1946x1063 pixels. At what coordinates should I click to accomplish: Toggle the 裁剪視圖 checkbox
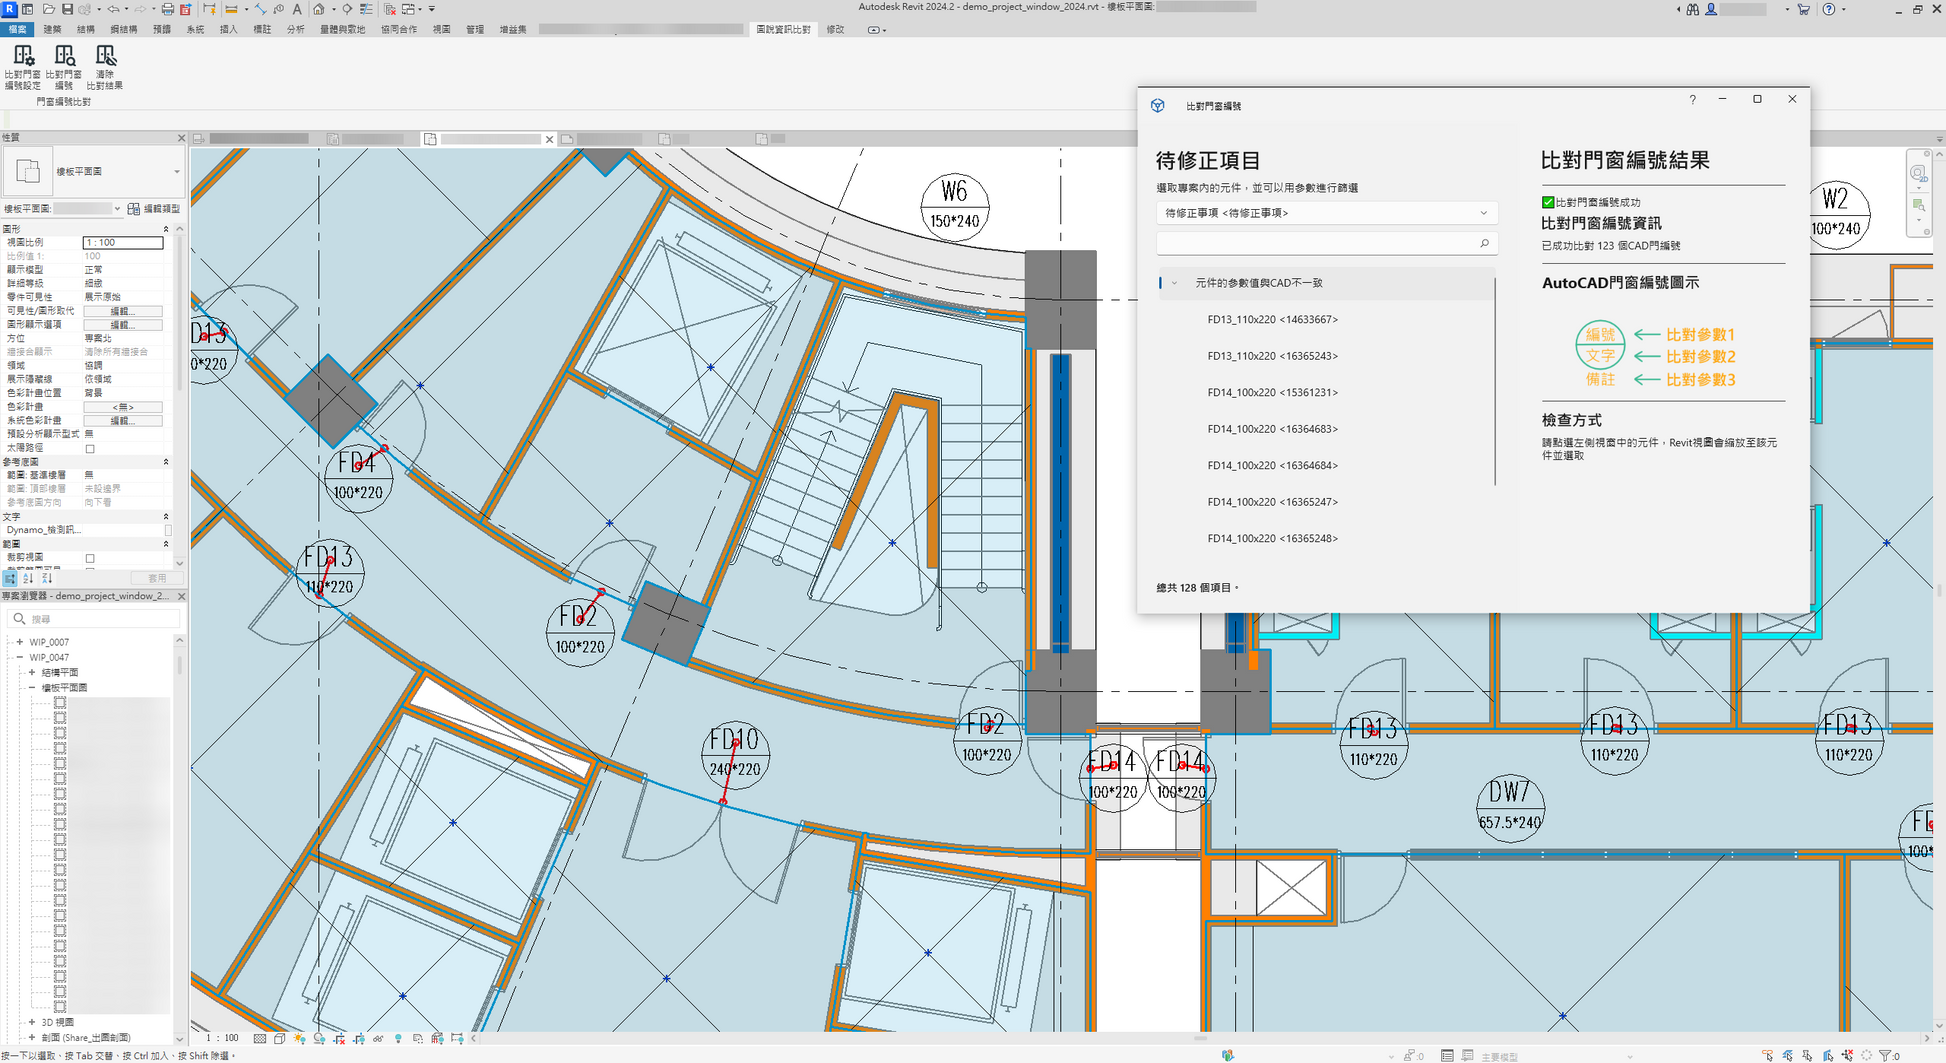pos(90,558)
